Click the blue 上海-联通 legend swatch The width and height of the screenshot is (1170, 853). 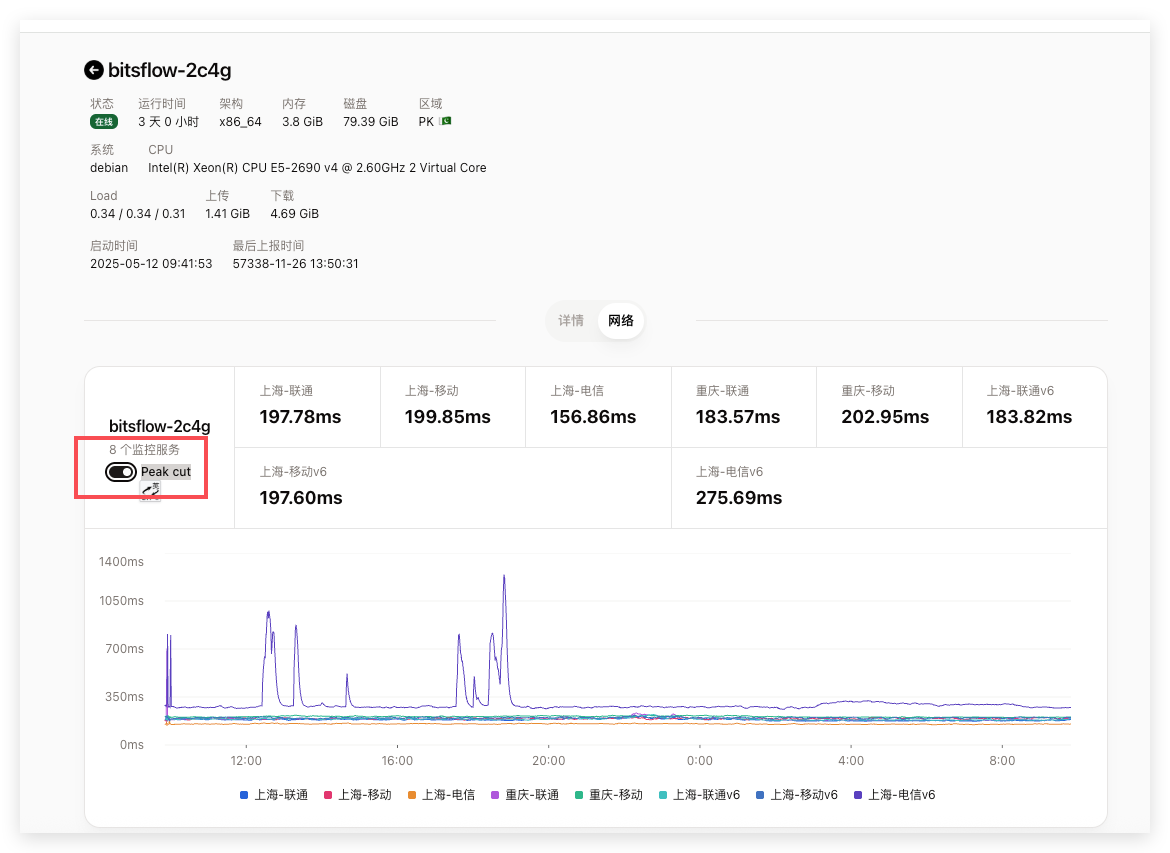tap(244, 796)
